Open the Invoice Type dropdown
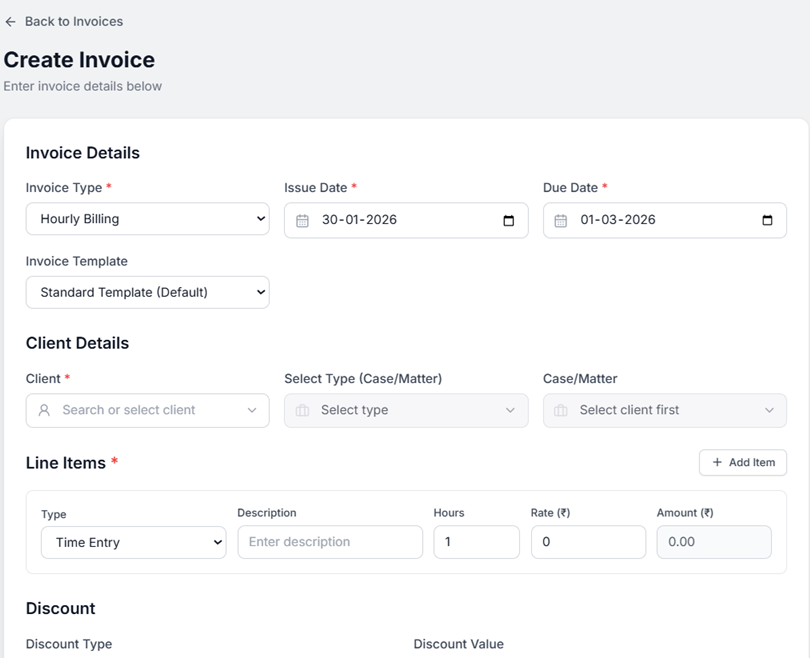Image resolution: width=810 pixels, height=669 pixels. click(x=147, y=219)
